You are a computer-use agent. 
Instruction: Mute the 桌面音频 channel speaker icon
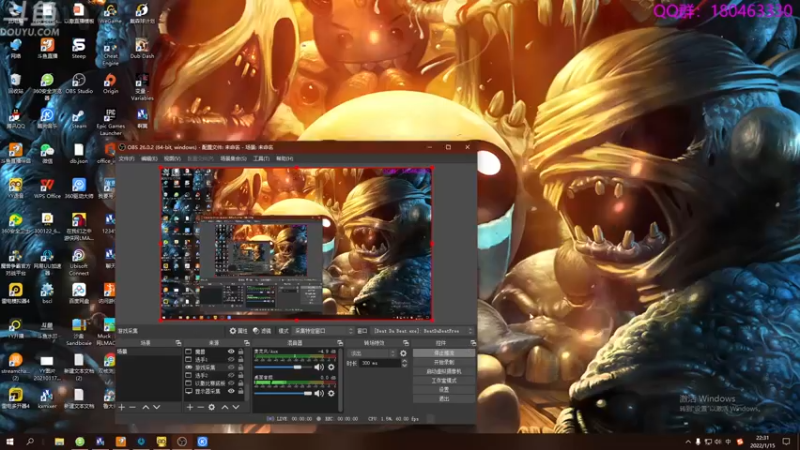point(319,393)
